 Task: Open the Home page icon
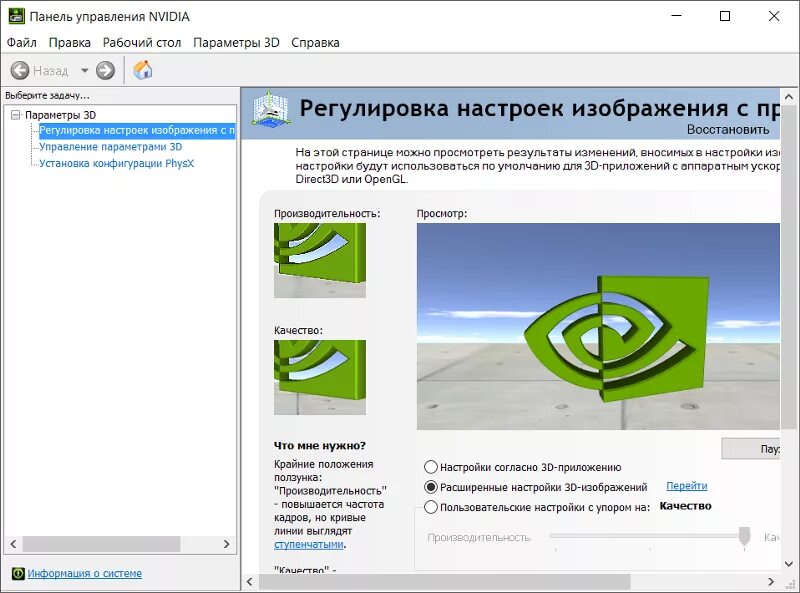click(143, 70)
